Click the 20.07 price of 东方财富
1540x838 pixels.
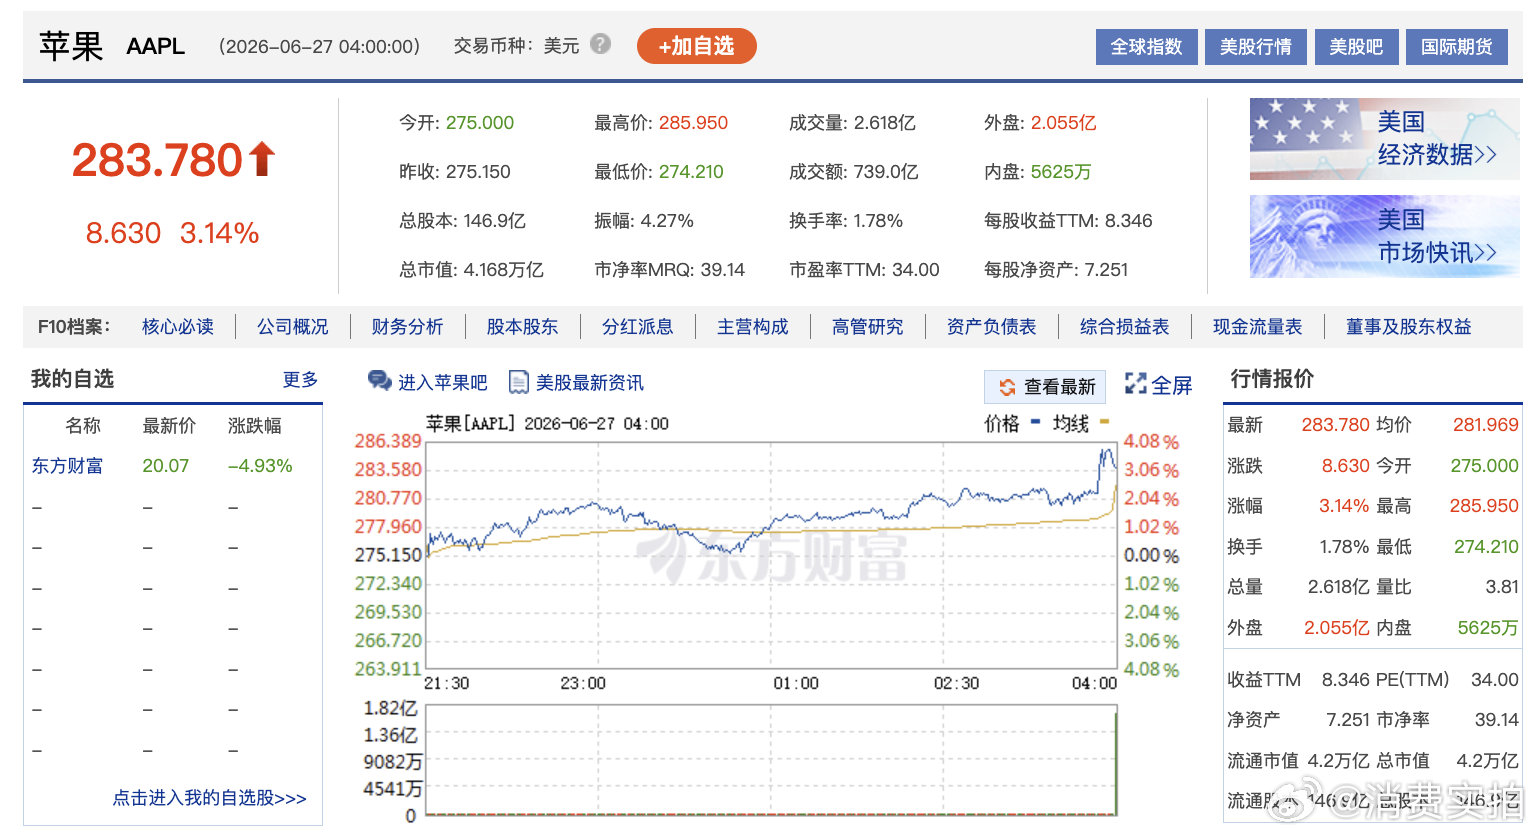coord(165,466)
